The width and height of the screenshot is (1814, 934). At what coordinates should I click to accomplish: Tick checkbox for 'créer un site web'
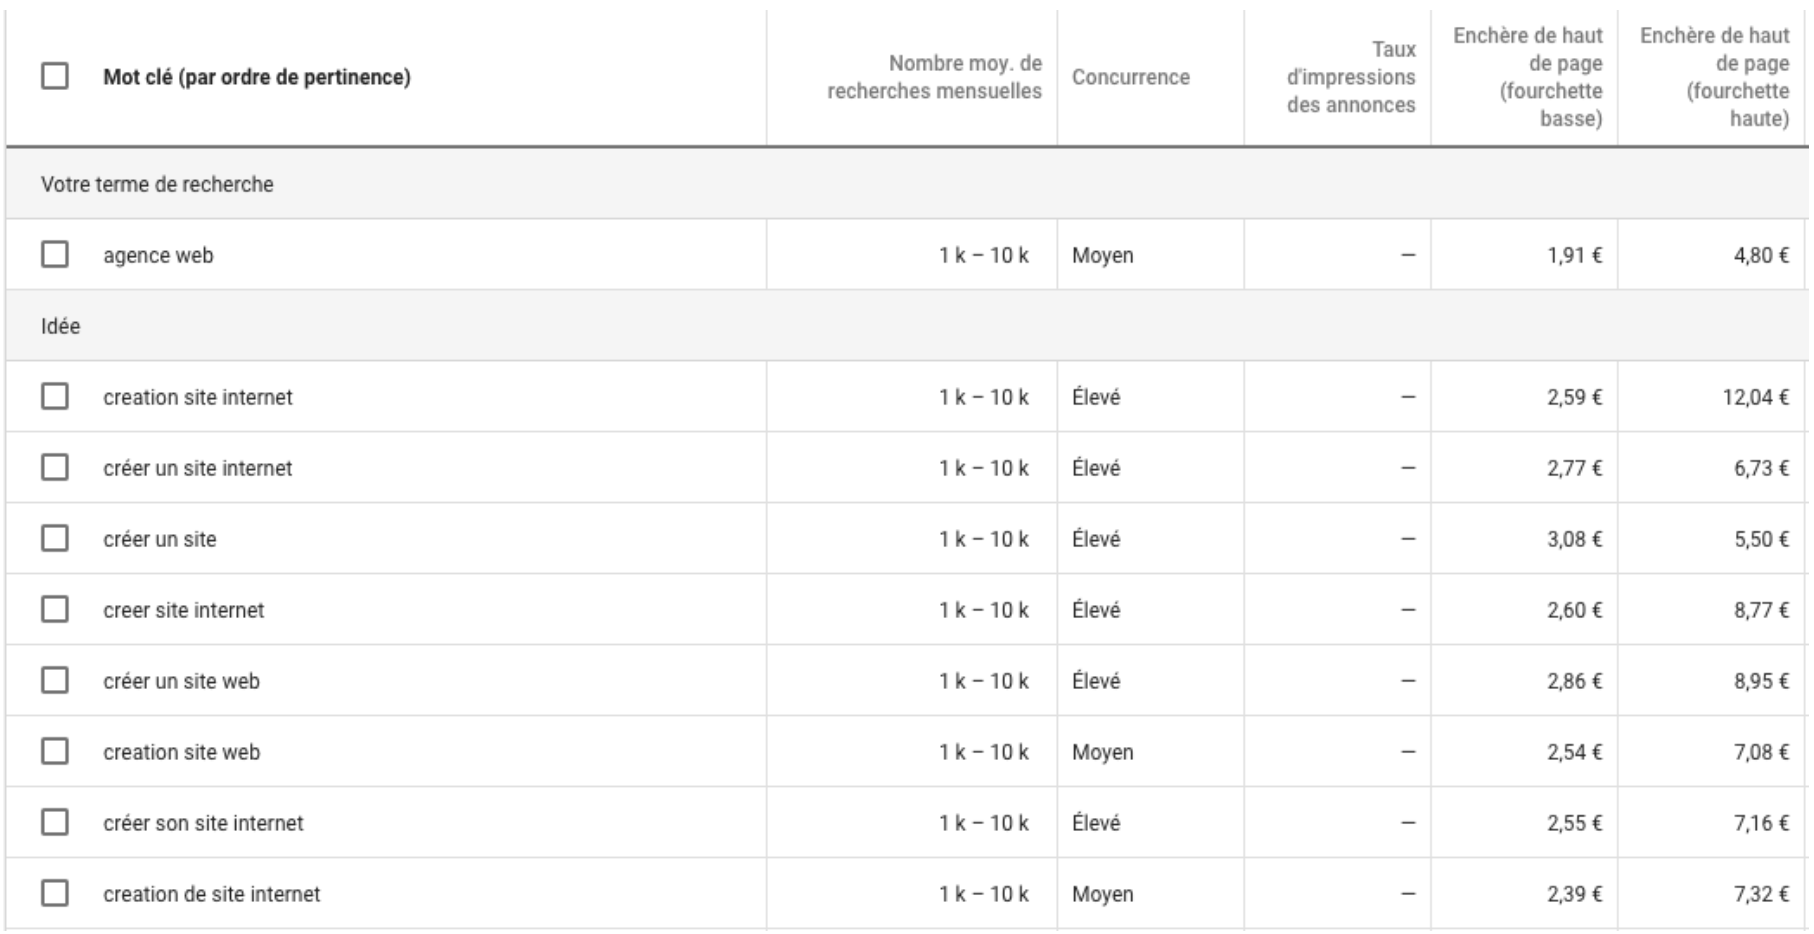point(55,680)
